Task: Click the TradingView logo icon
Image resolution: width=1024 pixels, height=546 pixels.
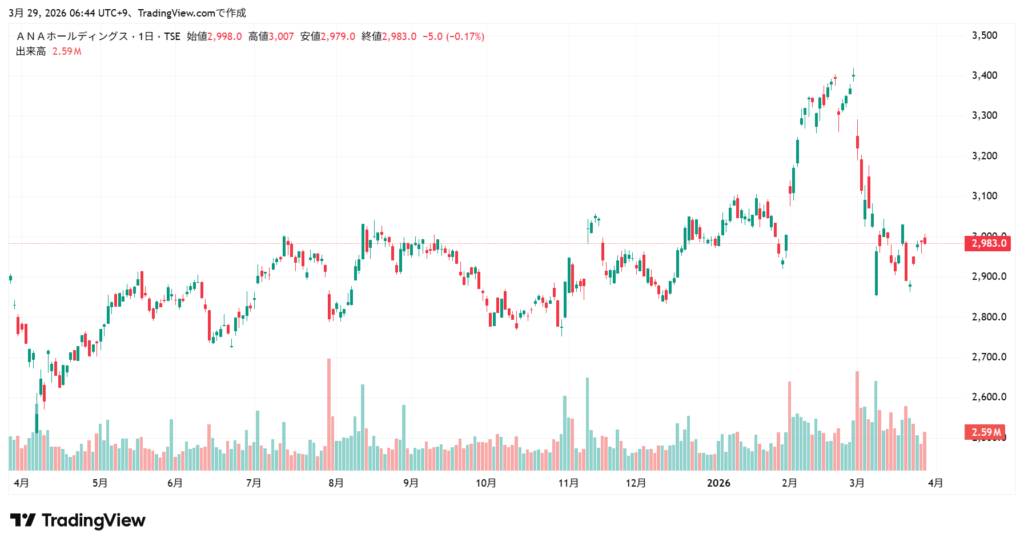Action: coord(22,521)
